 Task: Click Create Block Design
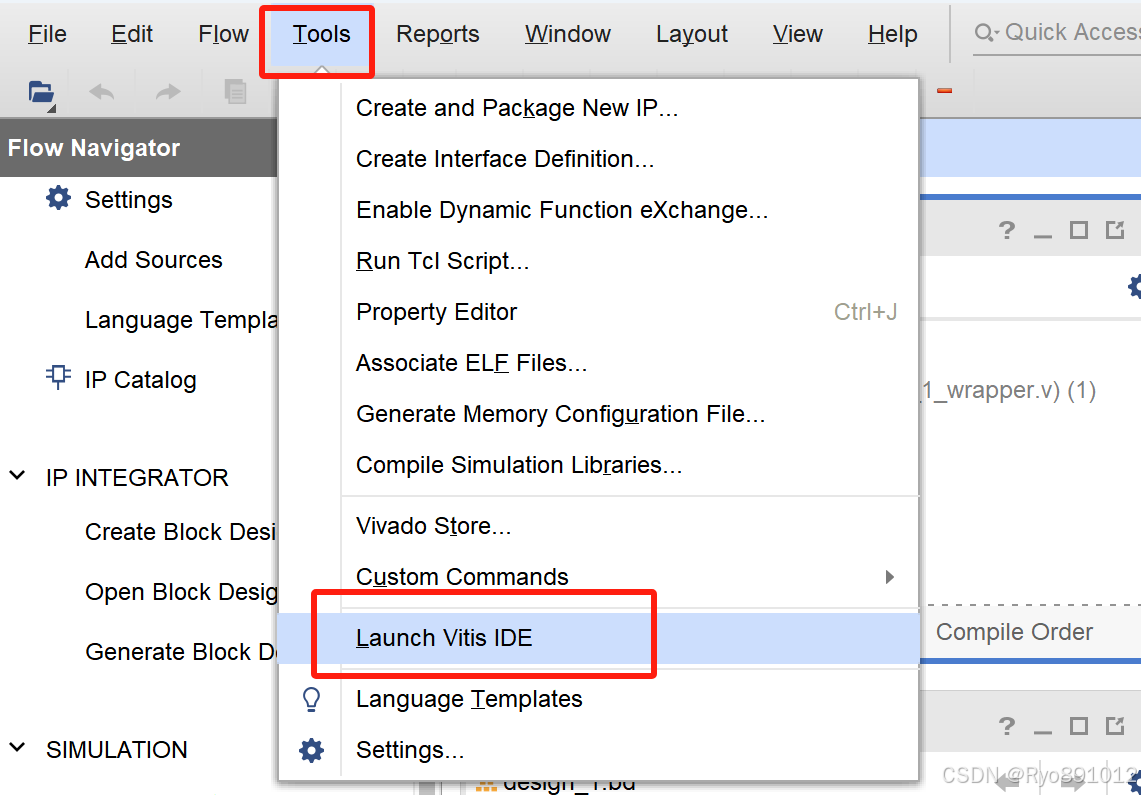pyautogui.click(x=180, y=532)
